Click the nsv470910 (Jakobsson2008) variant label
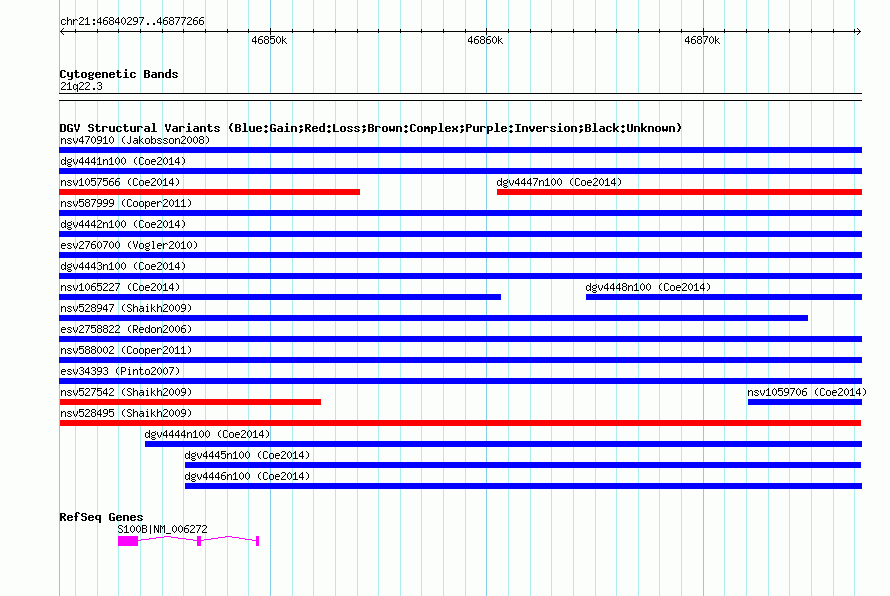This screenshot has height=596, width=890. tap(135, 140)
